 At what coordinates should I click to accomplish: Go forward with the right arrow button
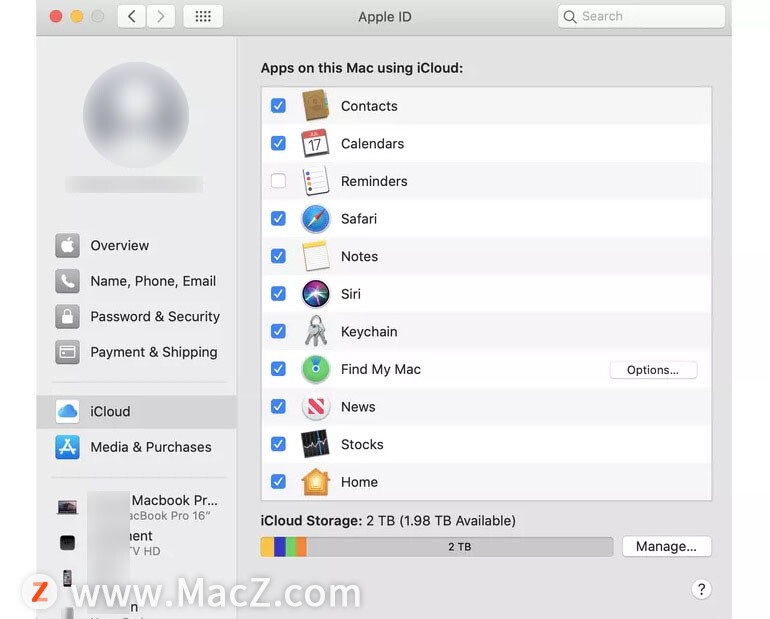coord(161,17)
